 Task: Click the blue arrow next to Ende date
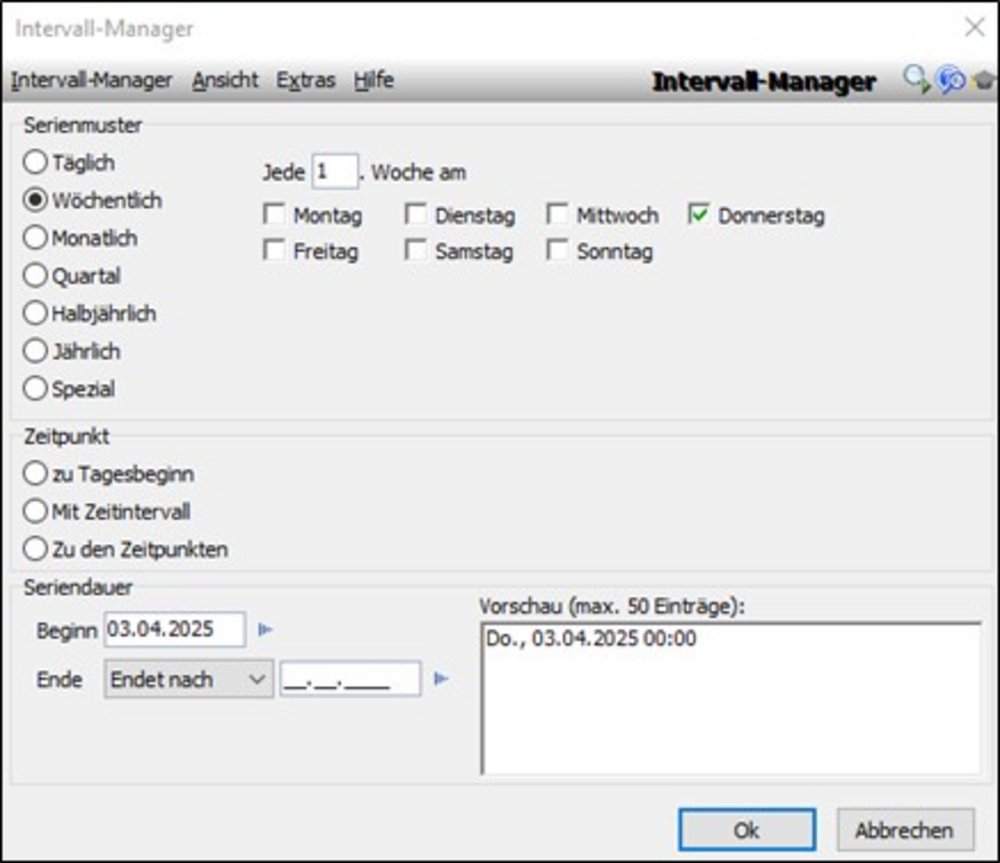[x=441, y=679]
